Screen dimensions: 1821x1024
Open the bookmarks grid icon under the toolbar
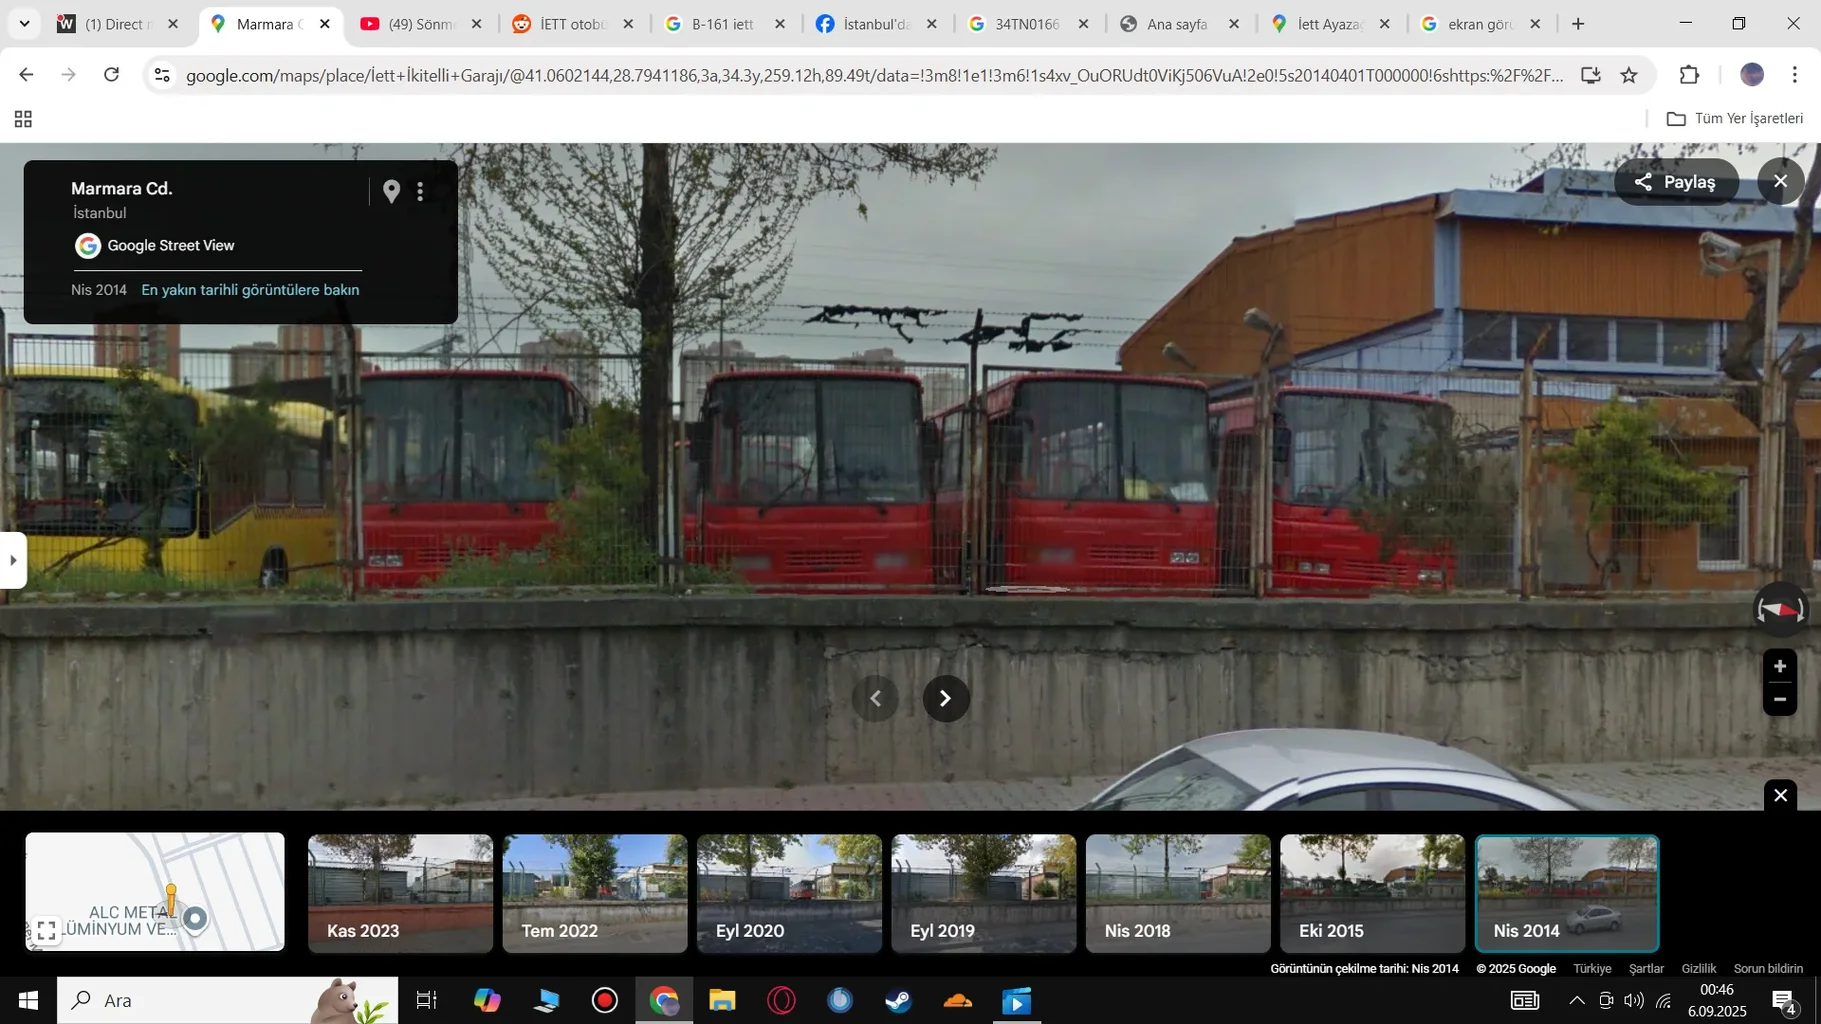coord(23,119)
